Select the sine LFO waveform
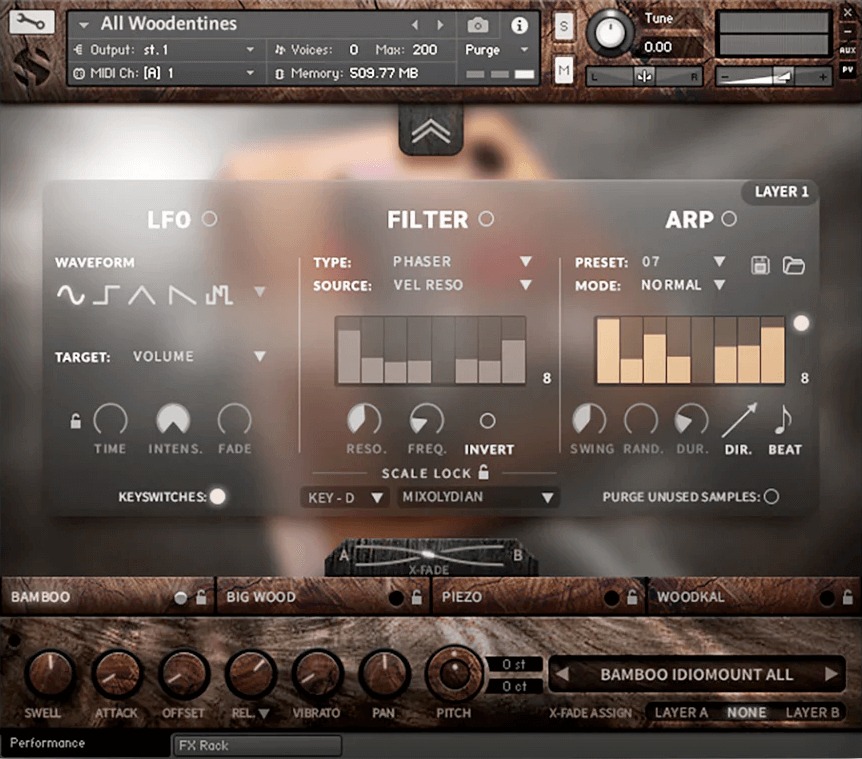Screen dimensions: 862x759 pos(70,294)
